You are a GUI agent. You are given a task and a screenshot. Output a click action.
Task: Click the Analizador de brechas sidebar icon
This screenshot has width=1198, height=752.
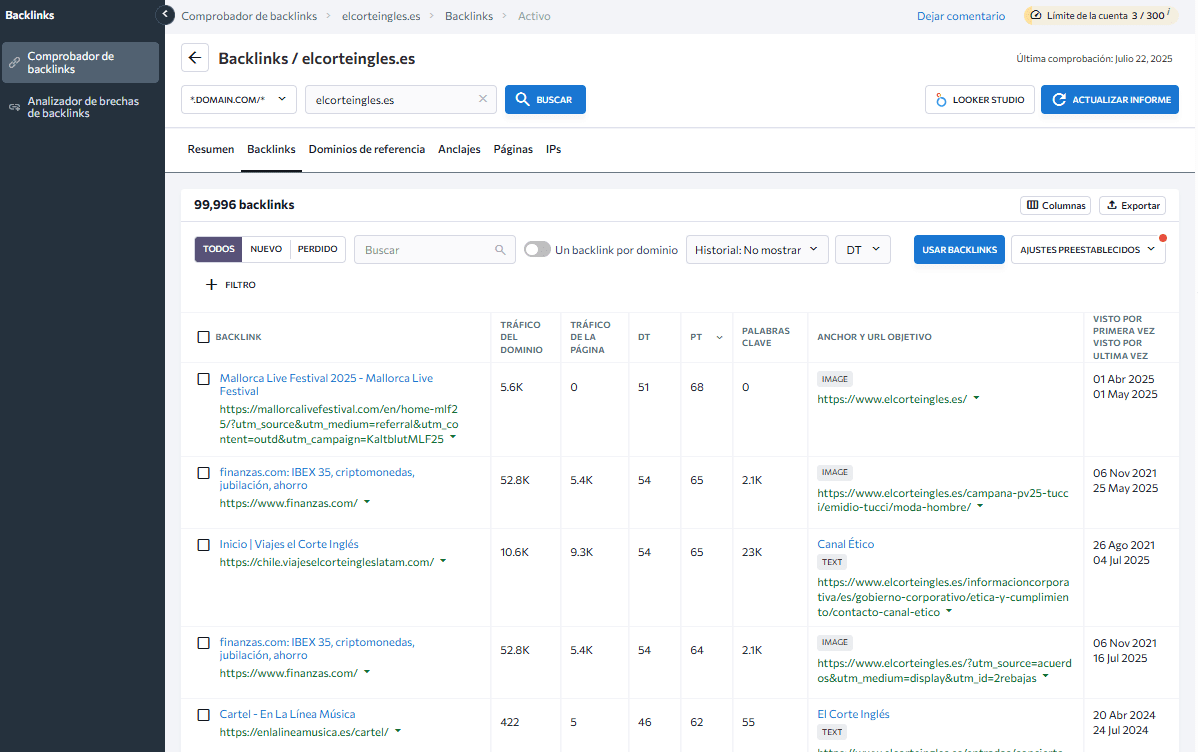[15, 107]
